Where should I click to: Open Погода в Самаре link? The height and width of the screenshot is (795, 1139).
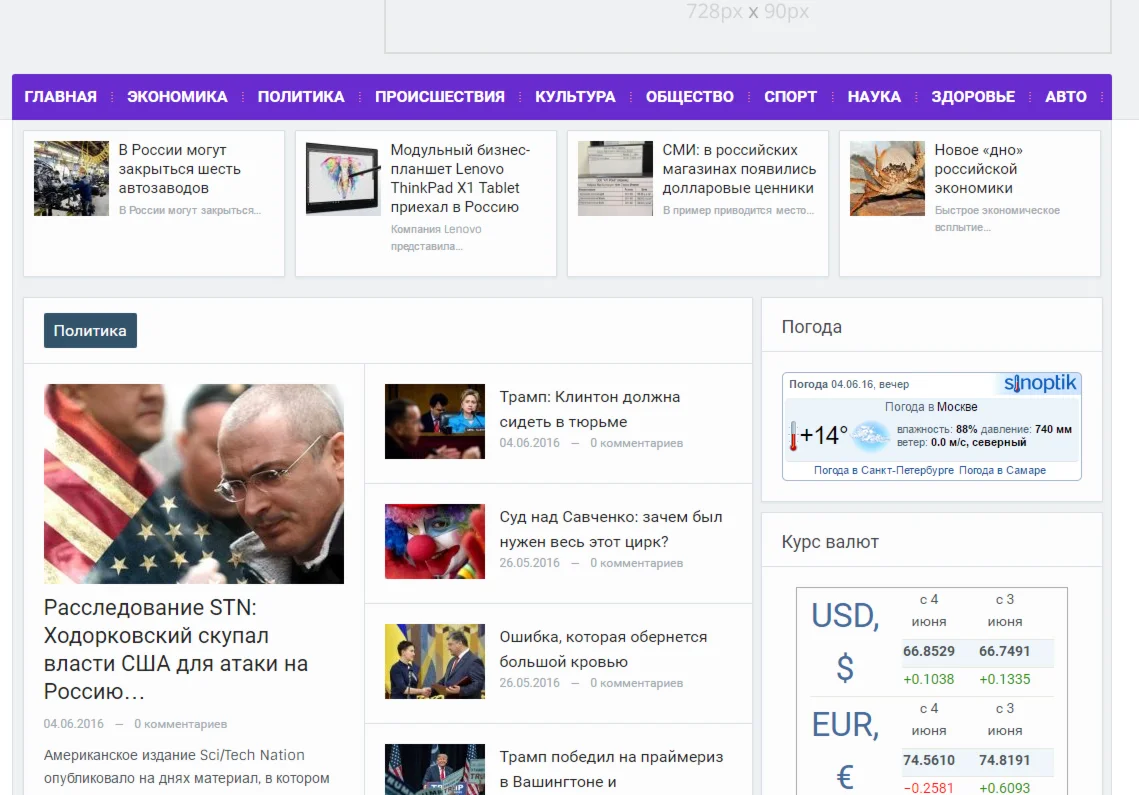[x=1002, y=470]
